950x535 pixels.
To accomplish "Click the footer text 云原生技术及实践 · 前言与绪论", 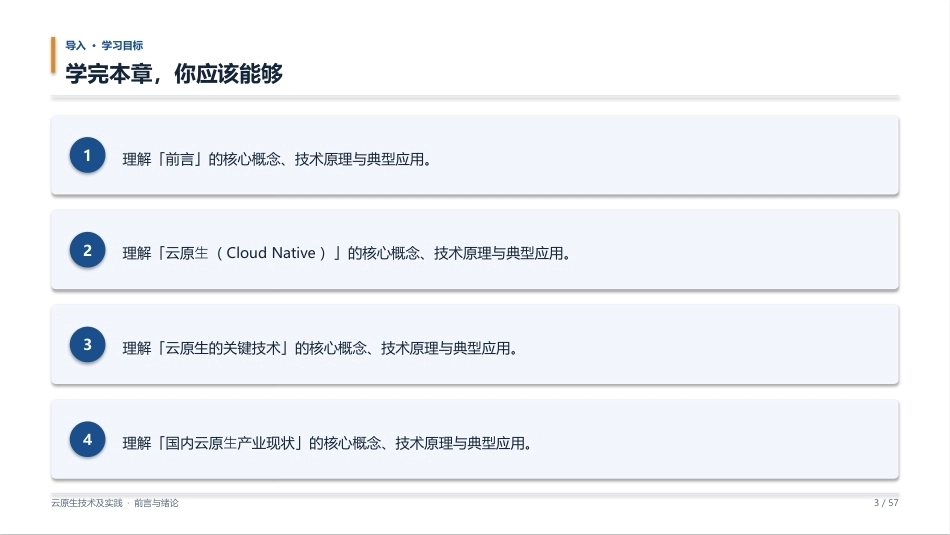I will coord(115,503).
